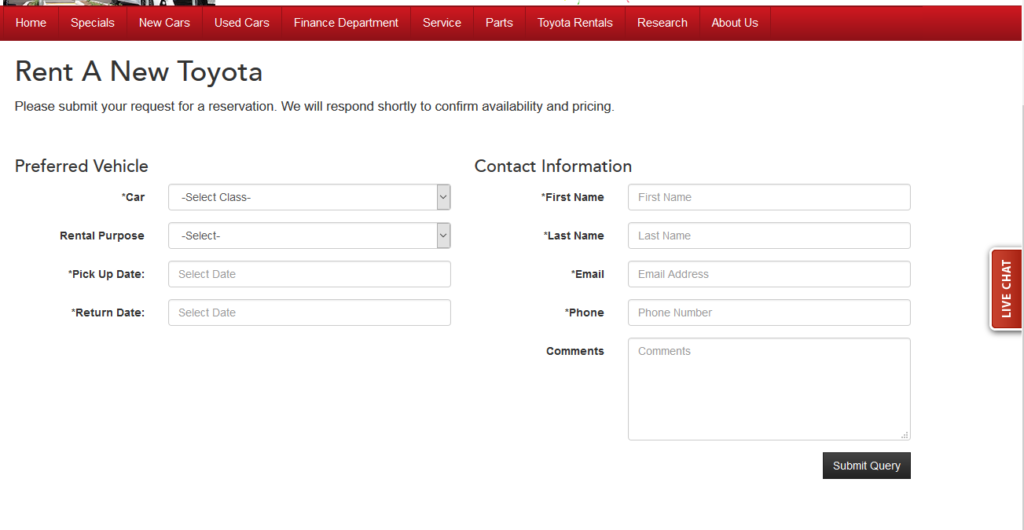The height and width of the screenshot is (530, 1024).
Task: Click the Submit Query button
Action: 867,465
